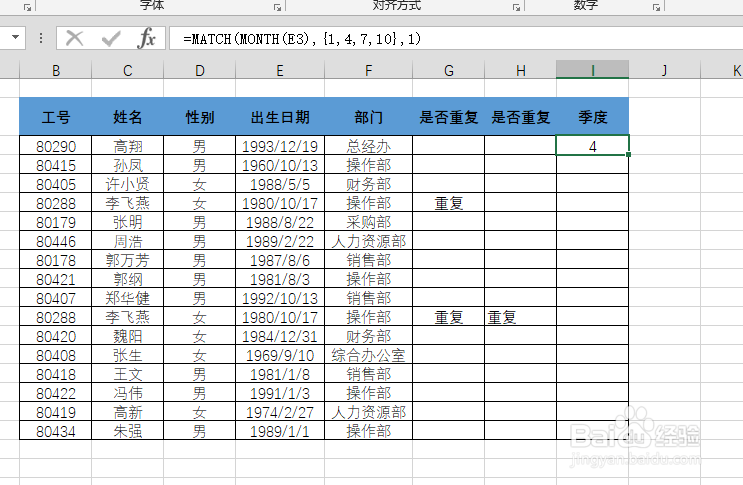This screenshot has height=485, width=743.
Task: Open Insert Function (fx) dialog
Action: pos(146,38)
